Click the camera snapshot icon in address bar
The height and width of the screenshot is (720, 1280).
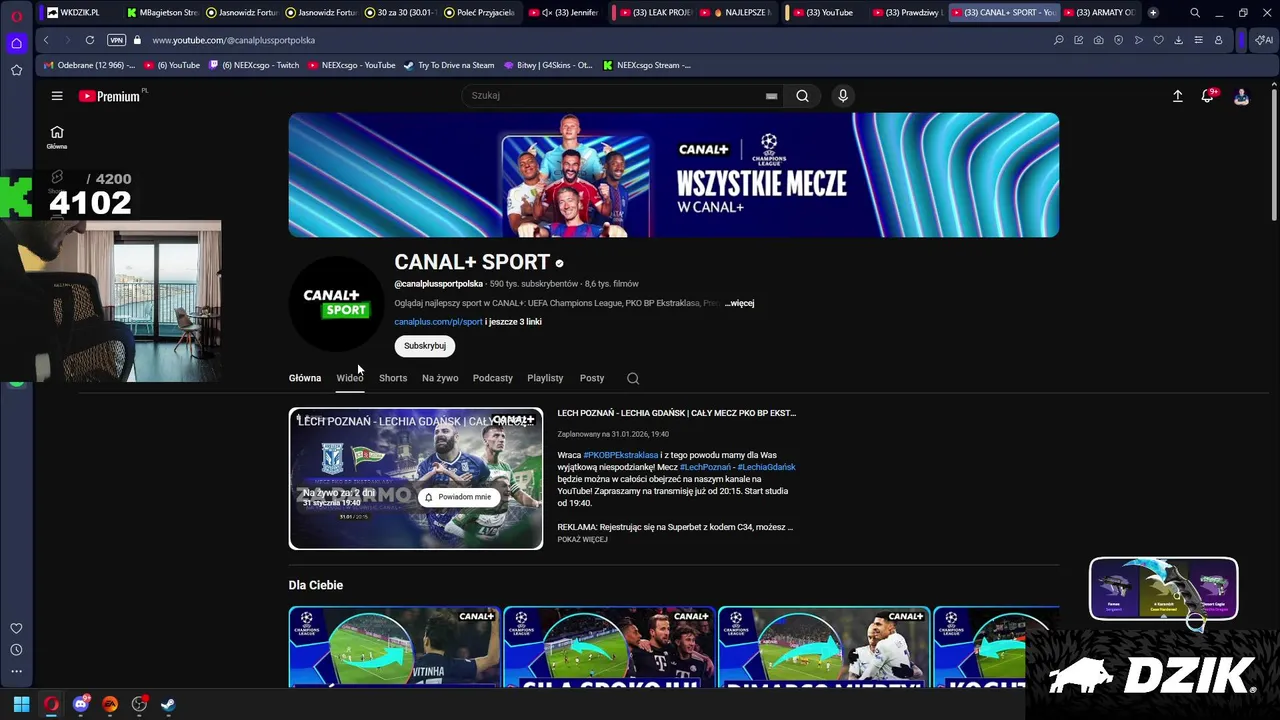(1098, 40)
